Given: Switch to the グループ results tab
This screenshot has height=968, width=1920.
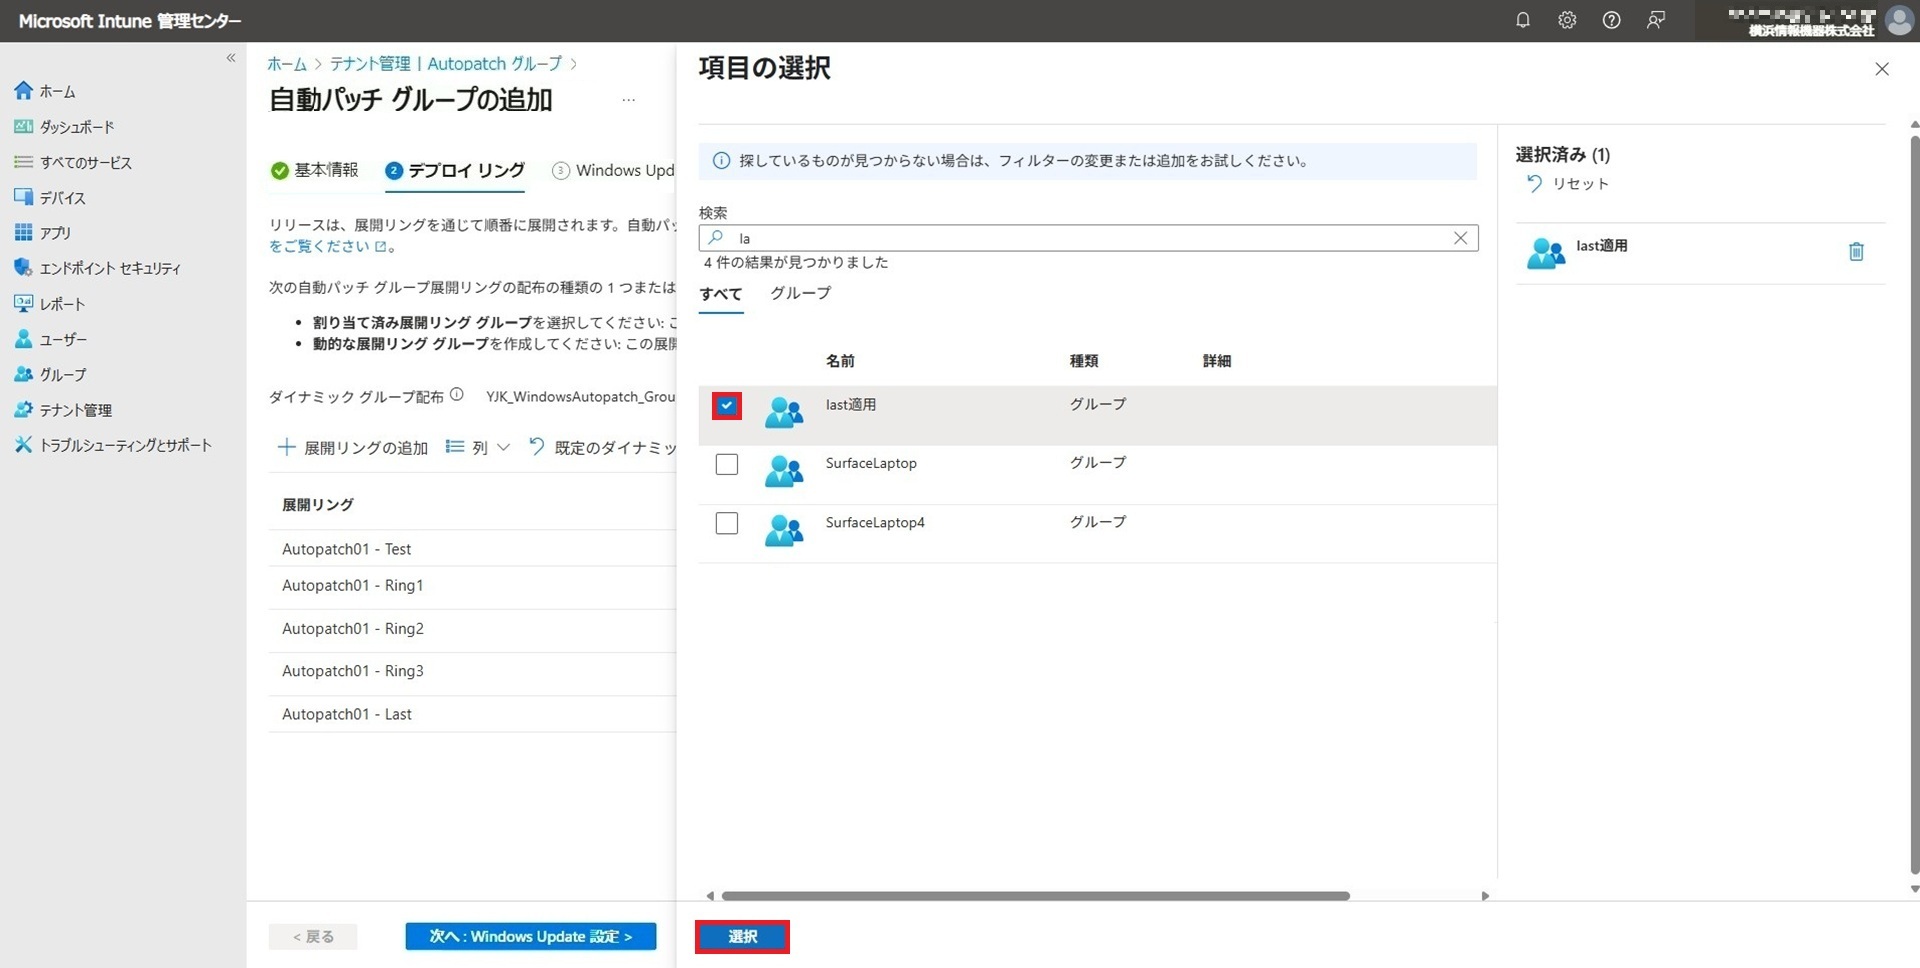Looking at the screenshot, I should pyautogui.click(x=800, y=293).
